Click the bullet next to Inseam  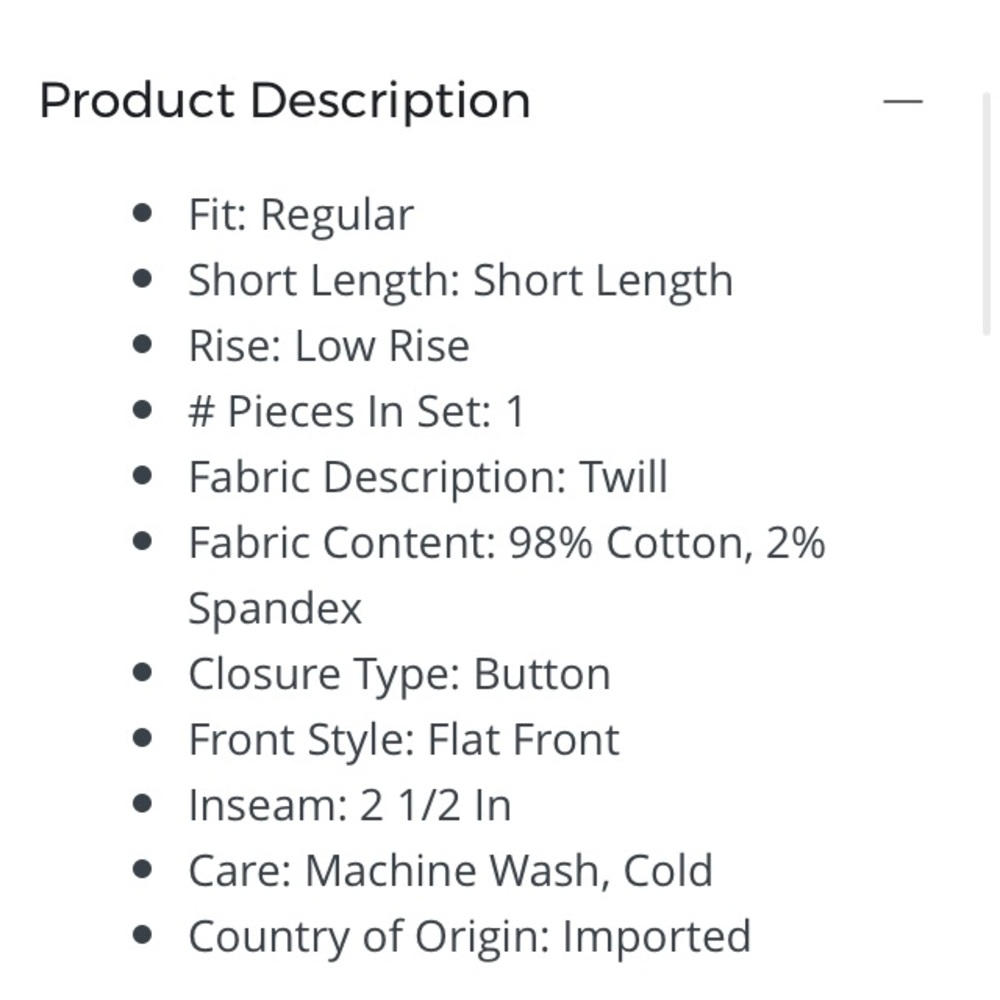tap(142, 804)
